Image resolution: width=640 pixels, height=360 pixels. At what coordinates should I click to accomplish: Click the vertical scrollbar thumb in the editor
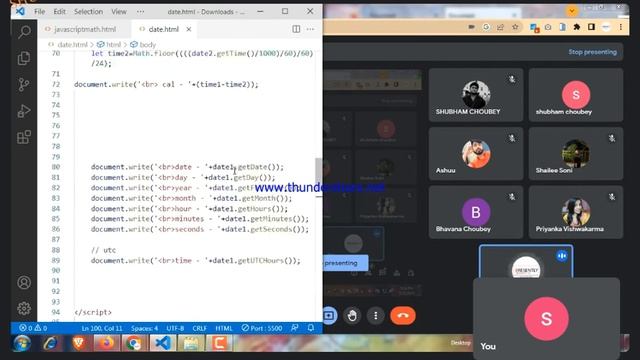319,173
